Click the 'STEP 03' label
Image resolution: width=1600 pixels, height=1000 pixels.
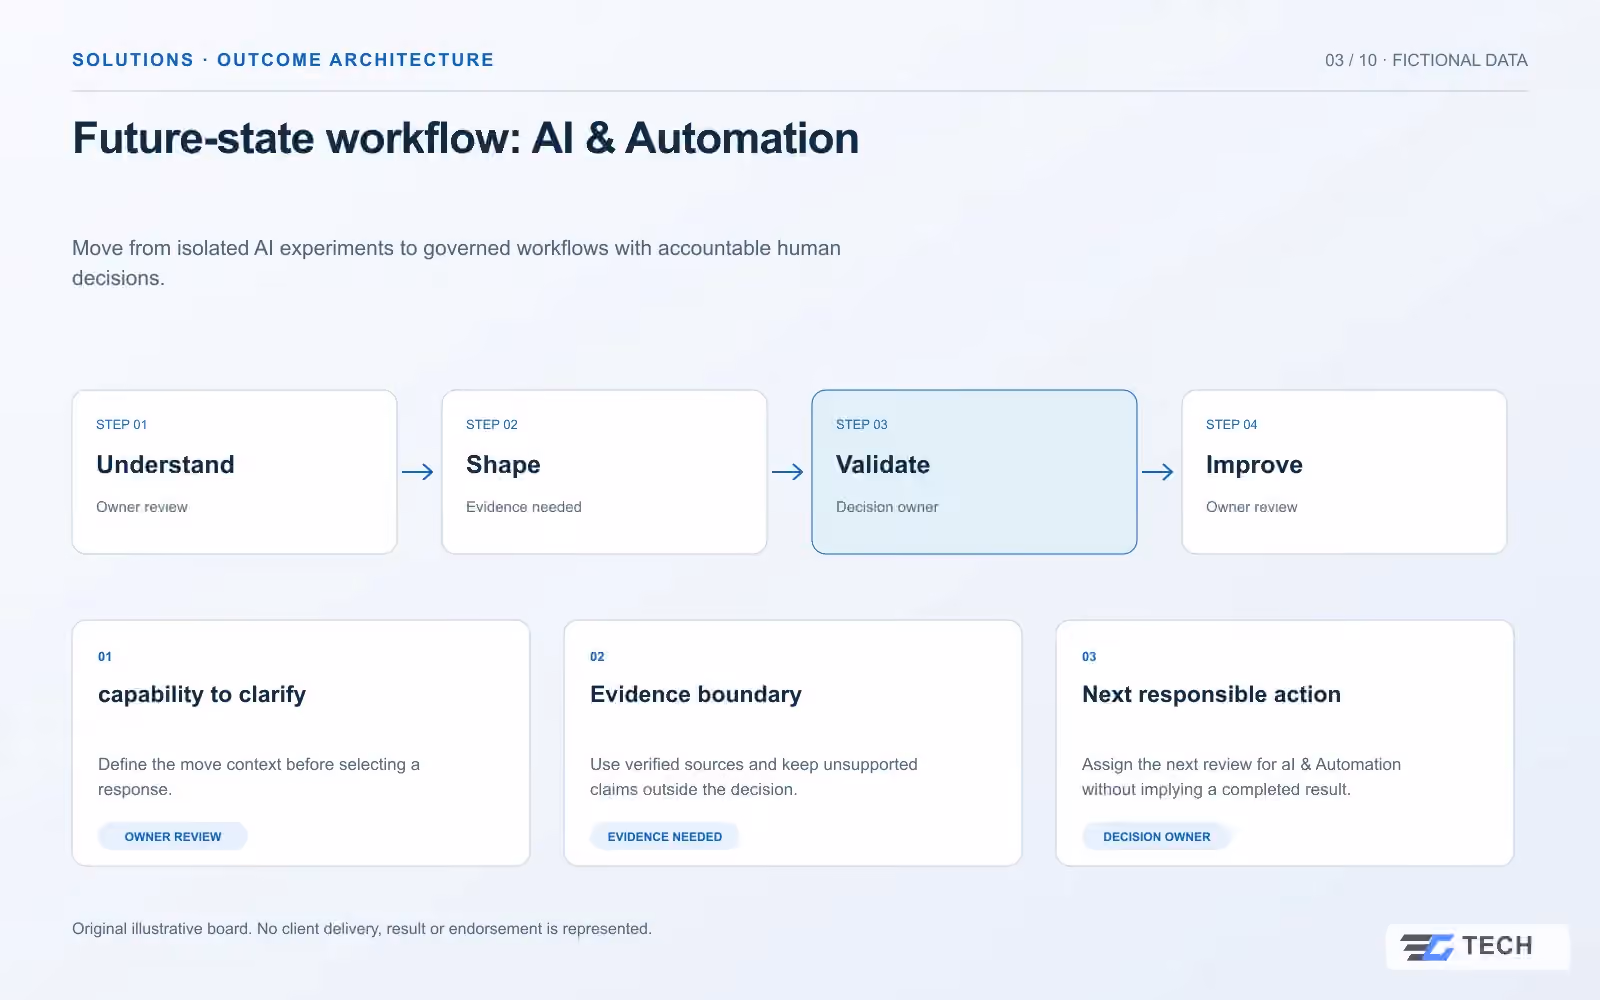click(x=862, y=425)
